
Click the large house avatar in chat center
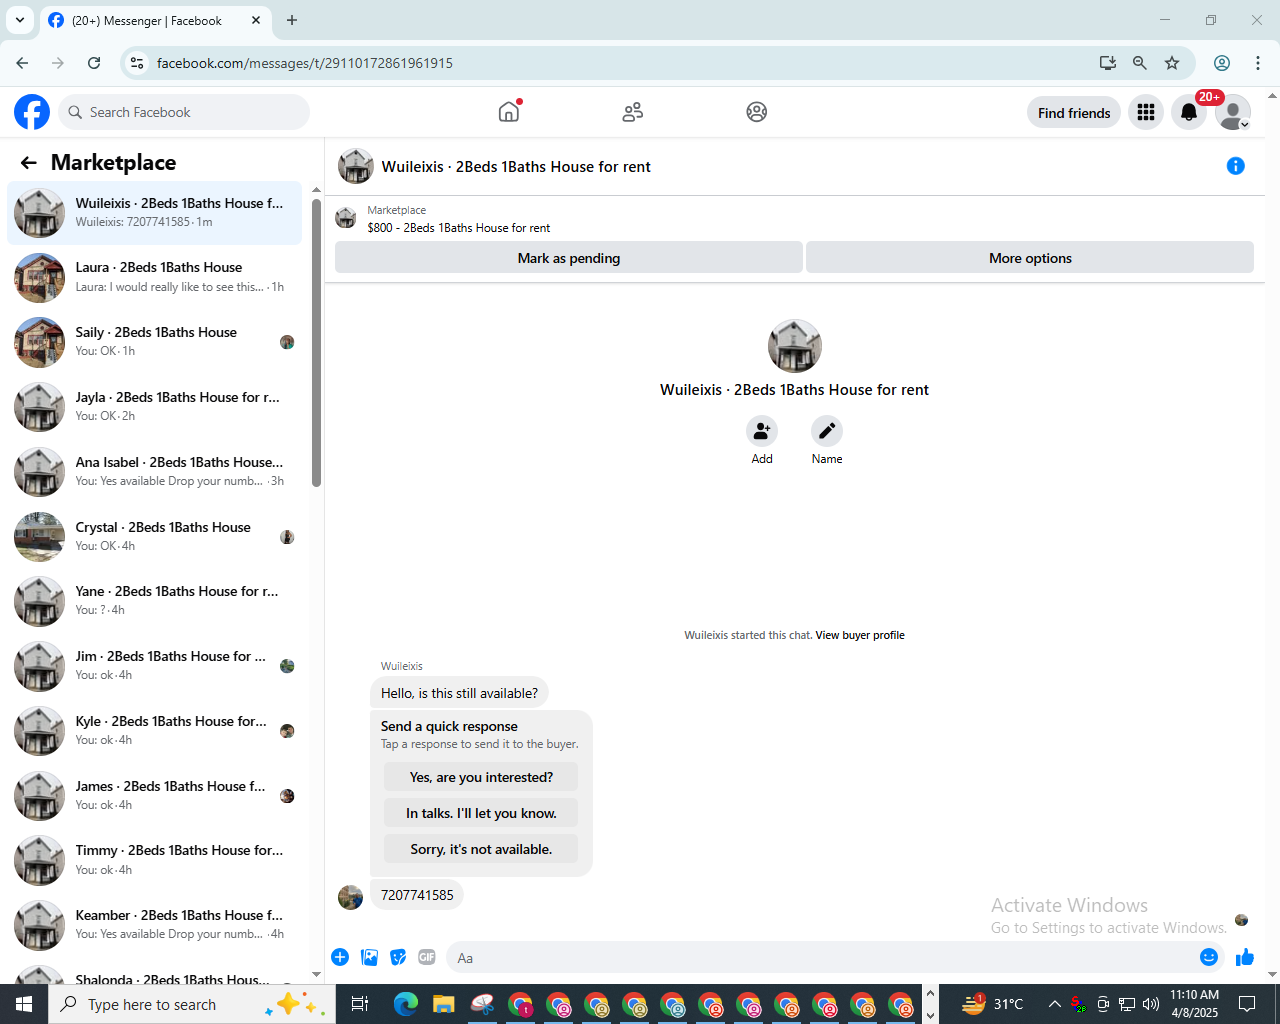pos(795,346)
